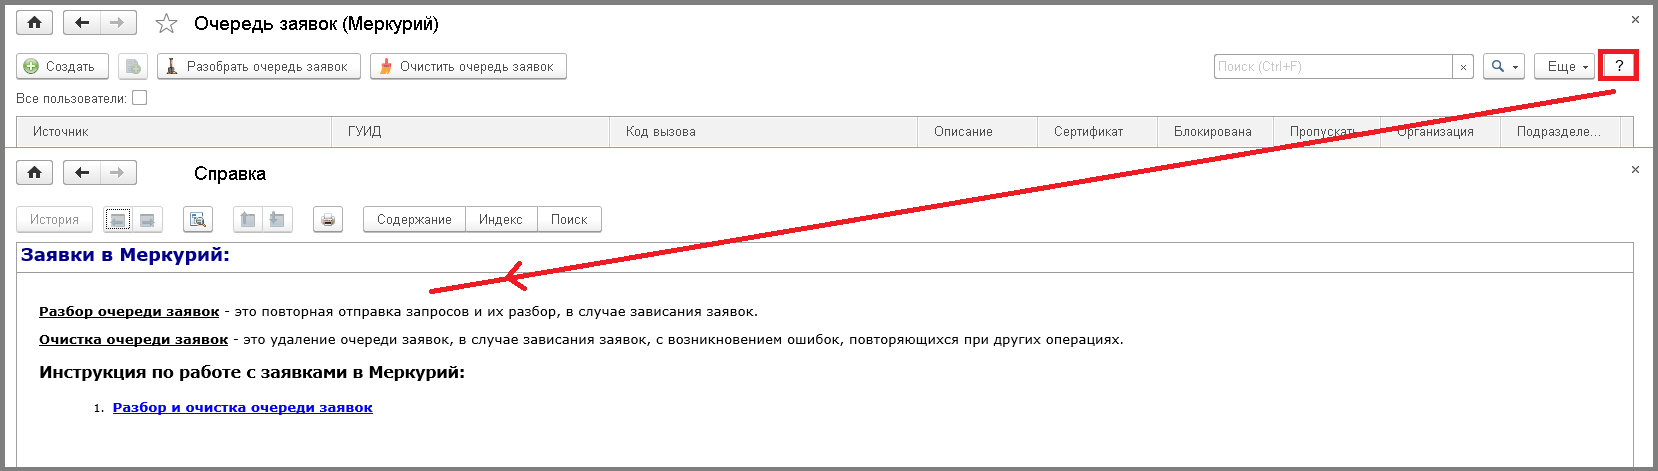Click the Код вызова column header
Viewport: 1658px width, 471px height.
click(x=763, y=131)
